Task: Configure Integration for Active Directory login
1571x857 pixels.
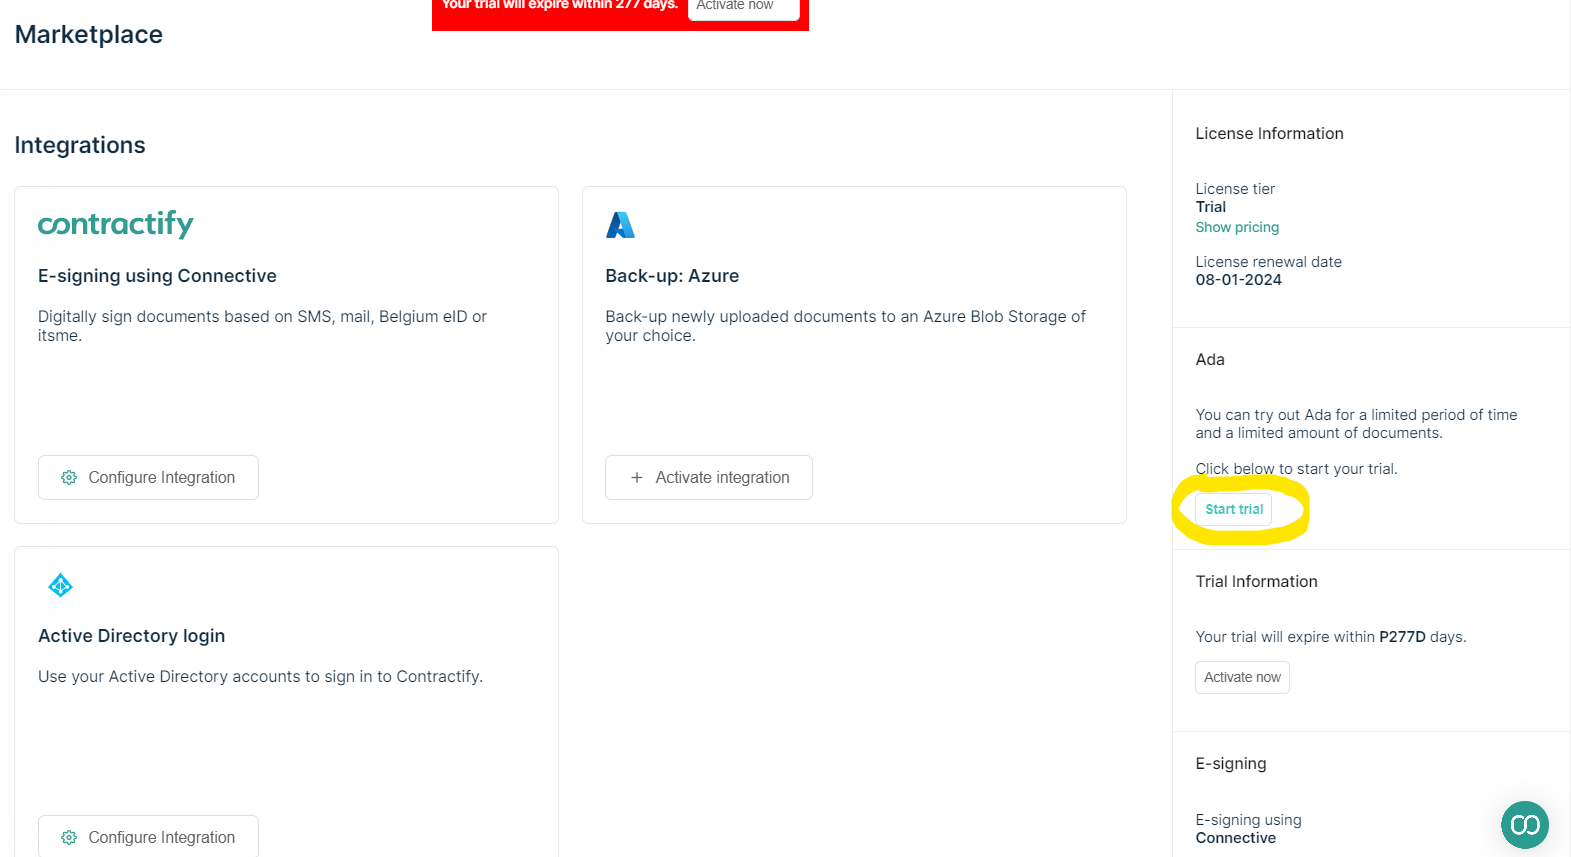Action: (148, 836)
